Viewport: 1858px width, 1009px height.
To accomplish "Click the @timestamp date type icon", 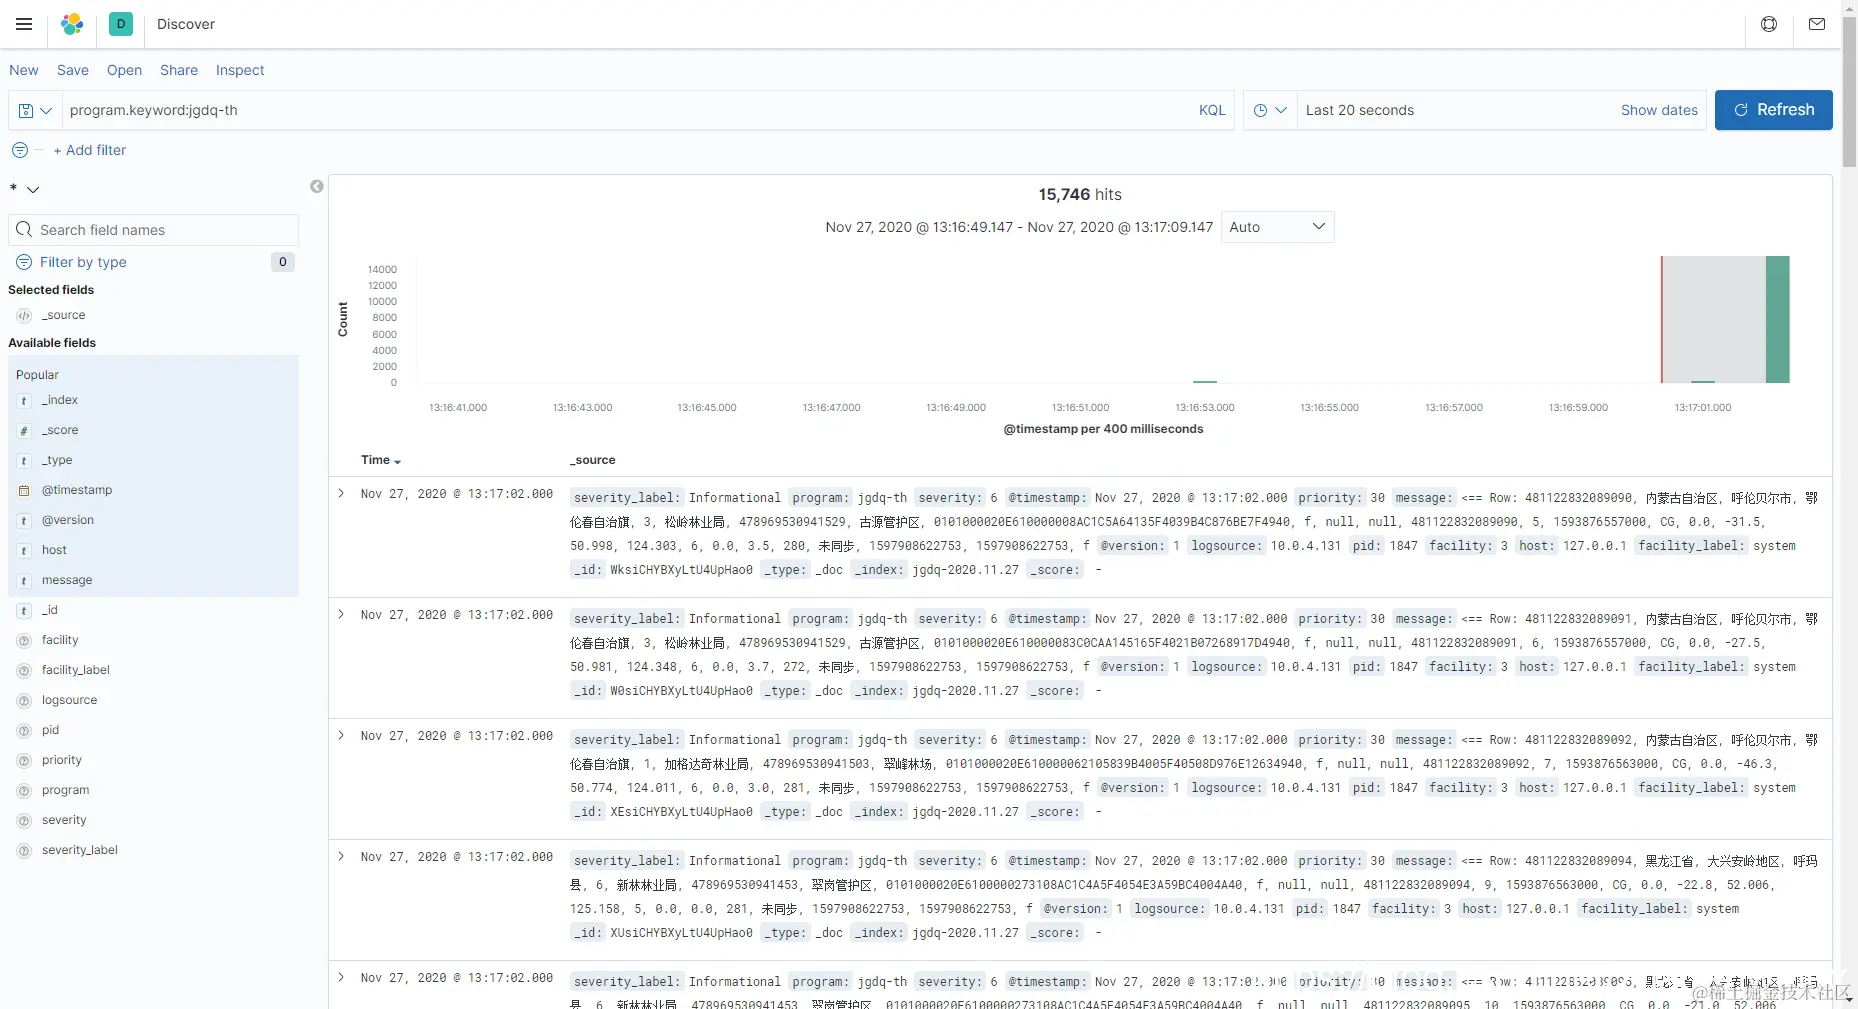I will tap(24, 490).
